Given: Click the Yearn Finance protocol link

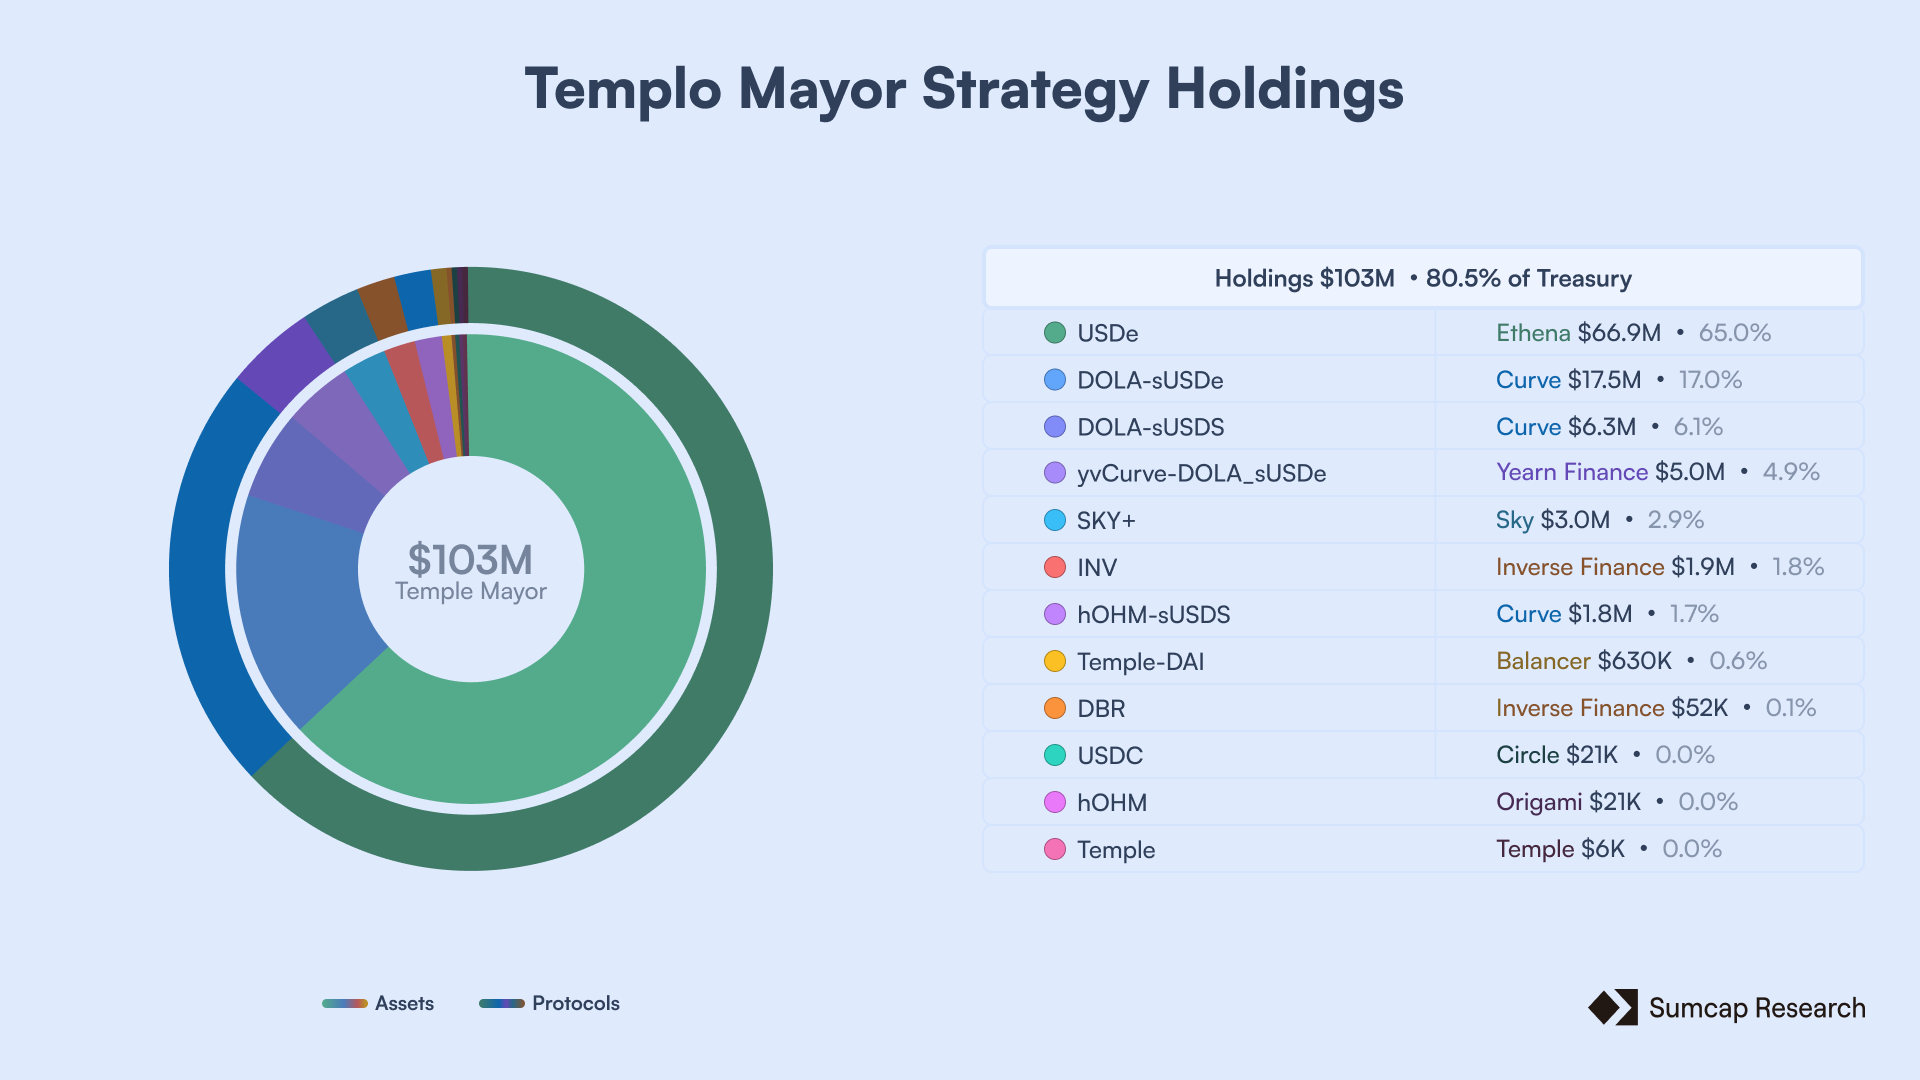Looking at the screenshot, I should (x=1571, y=472).
